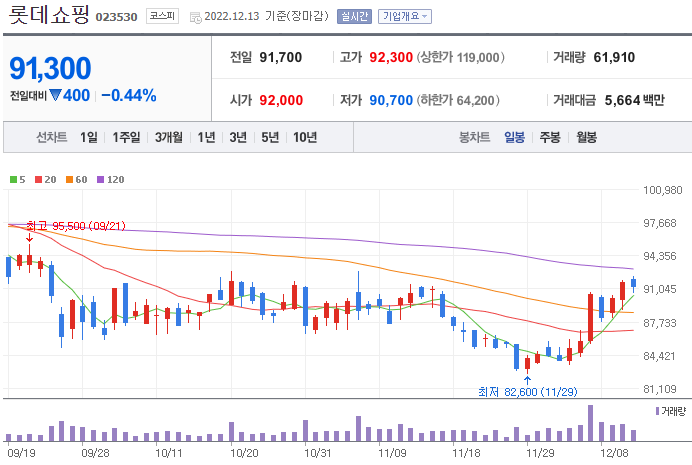Switch to 일봉 candle chart
This screenshot has height=465, width=692.
coord(515,137)
